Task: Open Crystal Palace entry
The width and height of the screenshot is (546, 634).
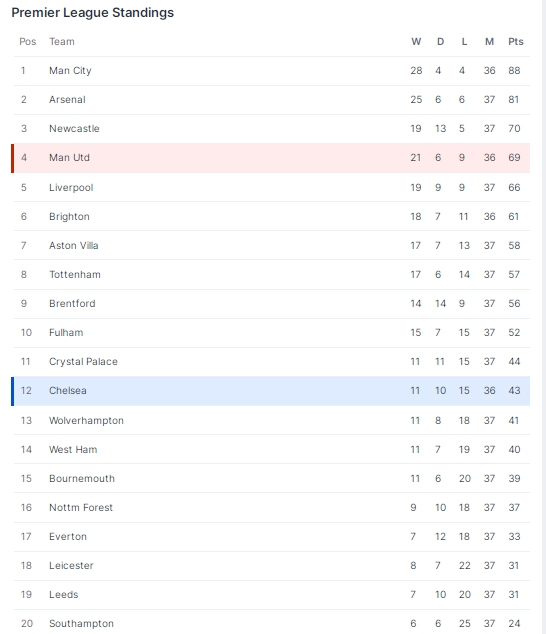Action: (83, 361)
